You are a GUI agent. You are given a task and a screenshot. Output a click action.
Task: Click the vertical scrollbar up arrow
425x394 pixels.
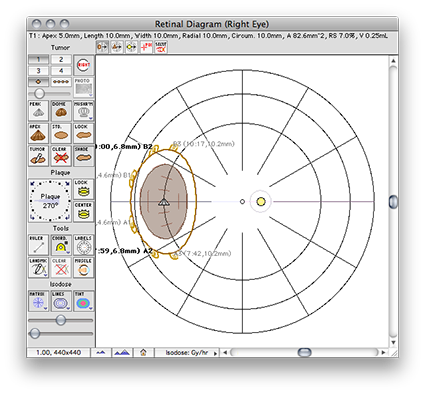click(393, 61)
